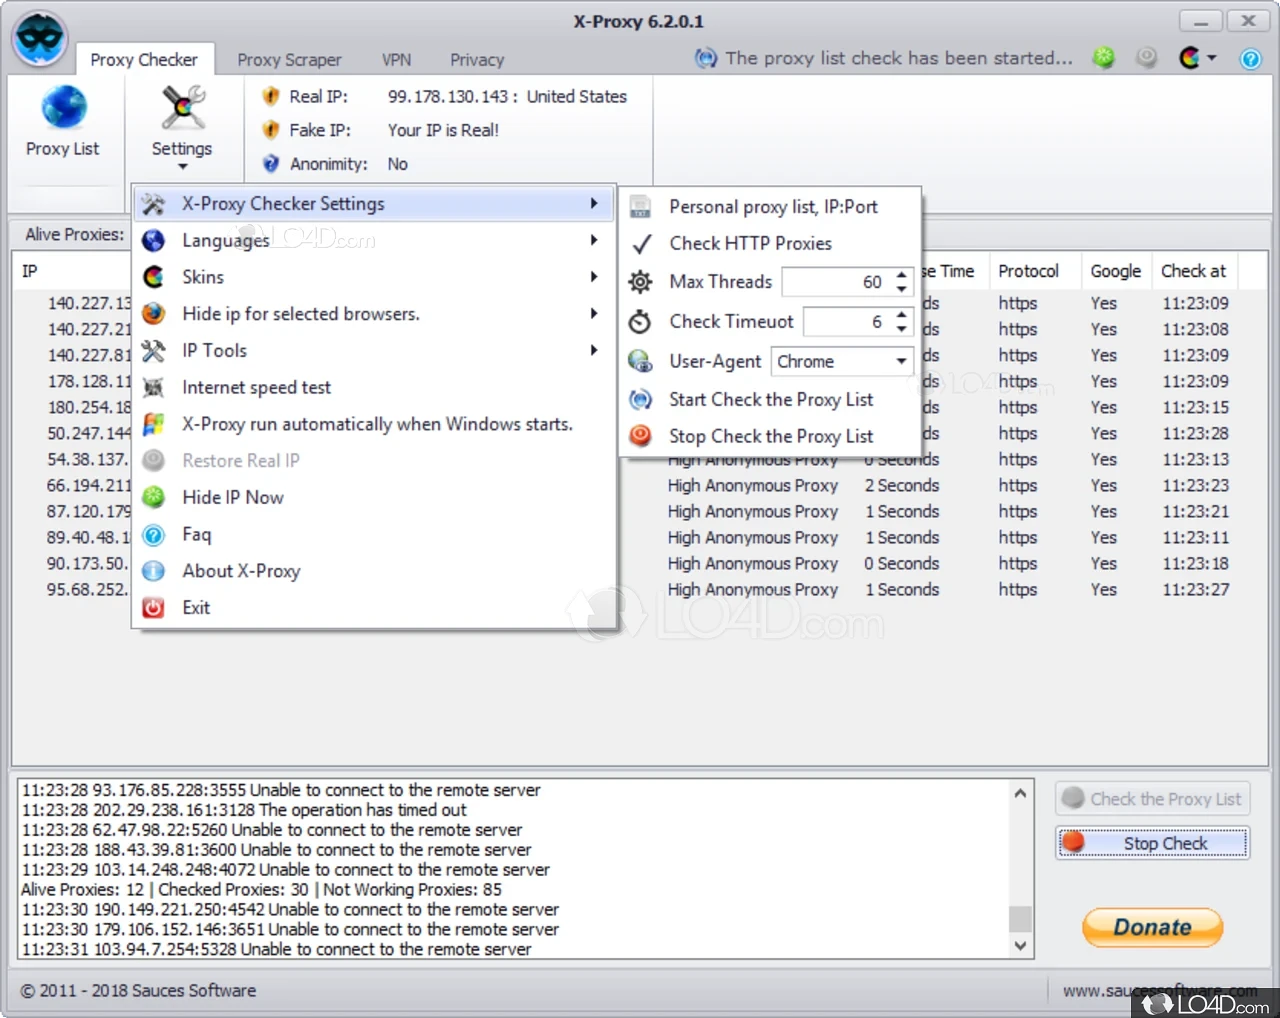Switch to the Proxy Scraper tab
Viewport: 1280px width, 1018px height.
click(289, 60)
